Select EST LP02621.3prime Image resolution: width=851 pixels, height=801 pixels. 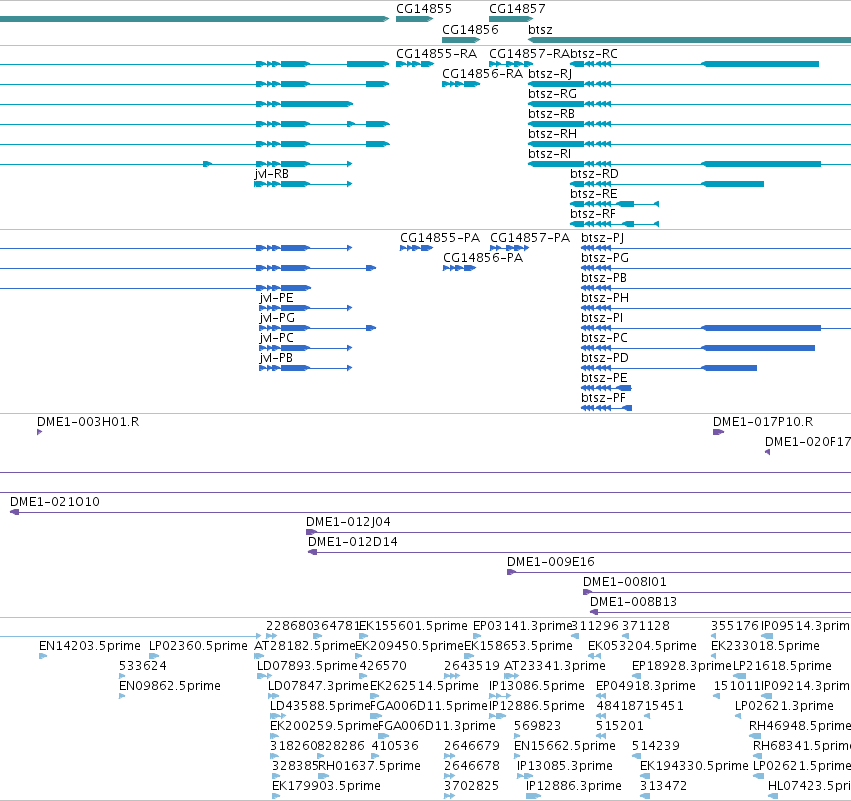[x=738, y=716]
